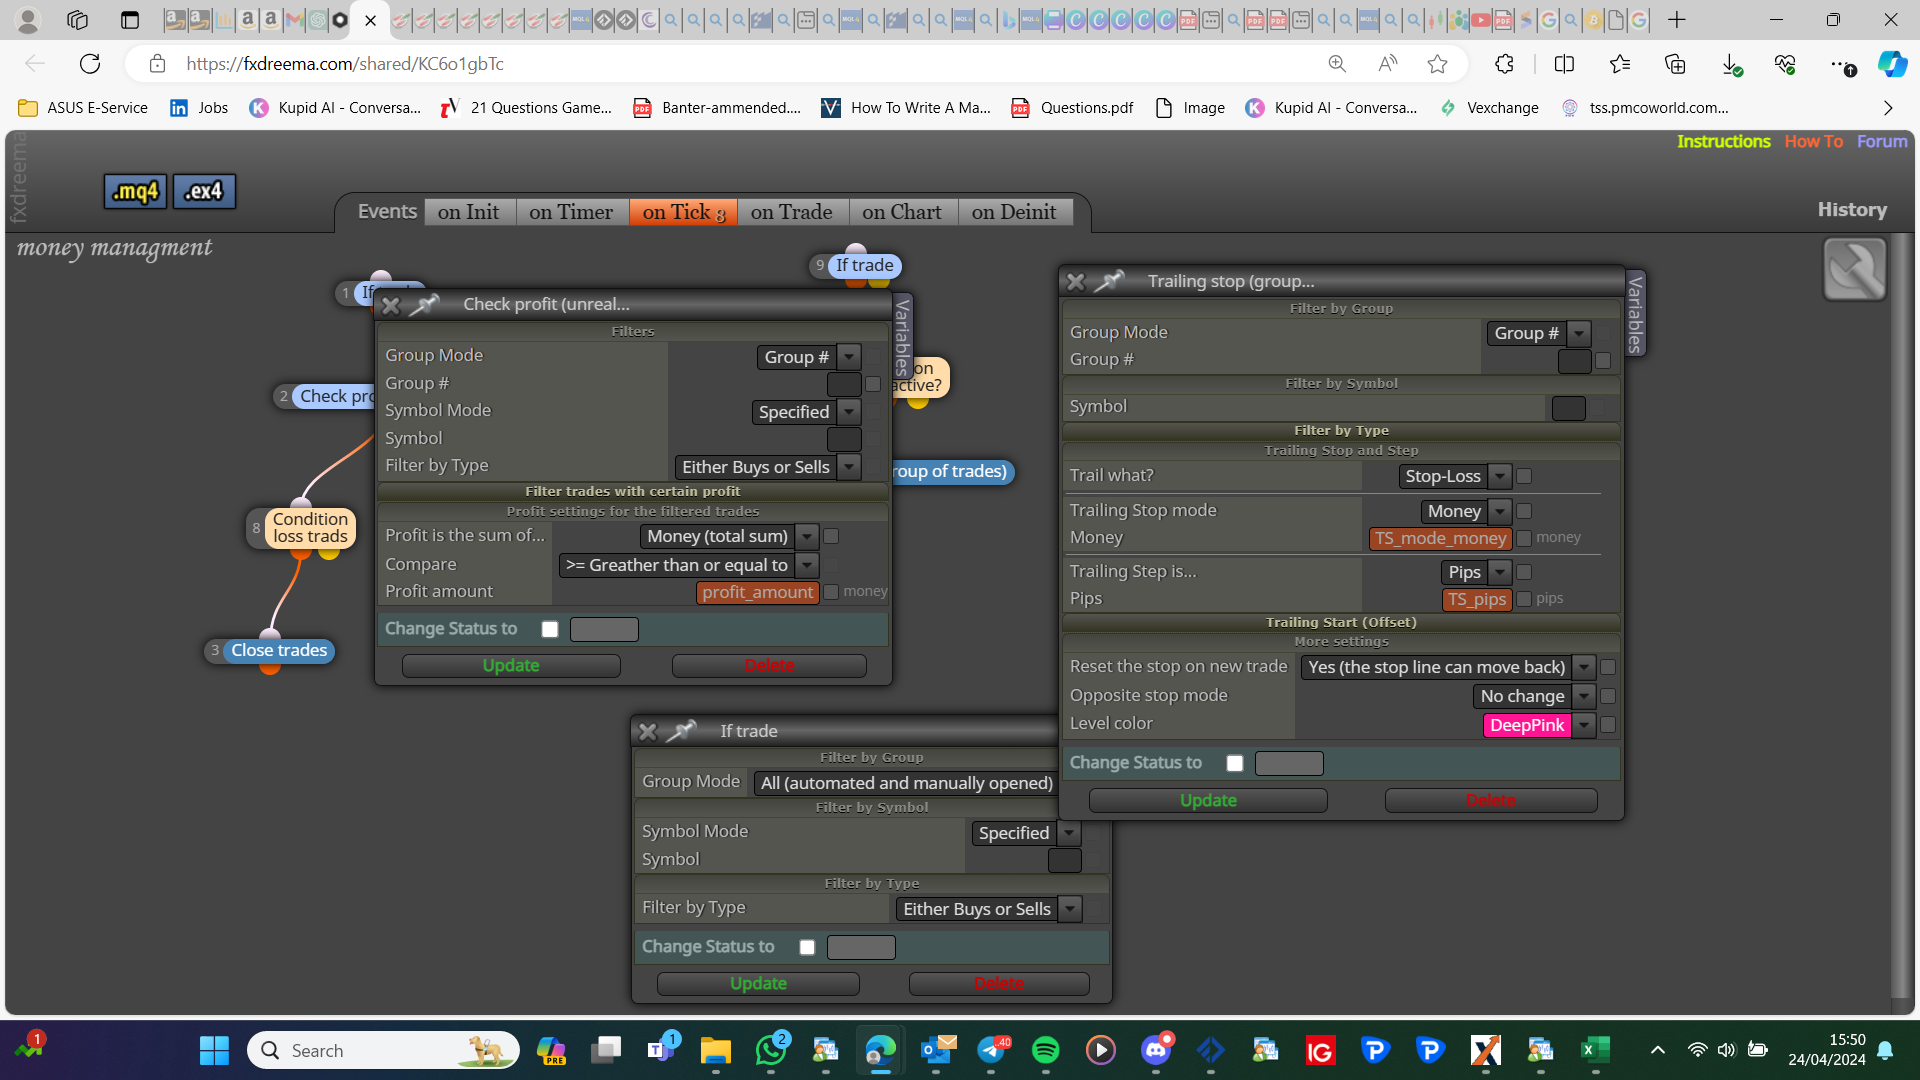Refresh the browser page
The width and height of the screenshot is (1920, 1080).
(90, 64)
